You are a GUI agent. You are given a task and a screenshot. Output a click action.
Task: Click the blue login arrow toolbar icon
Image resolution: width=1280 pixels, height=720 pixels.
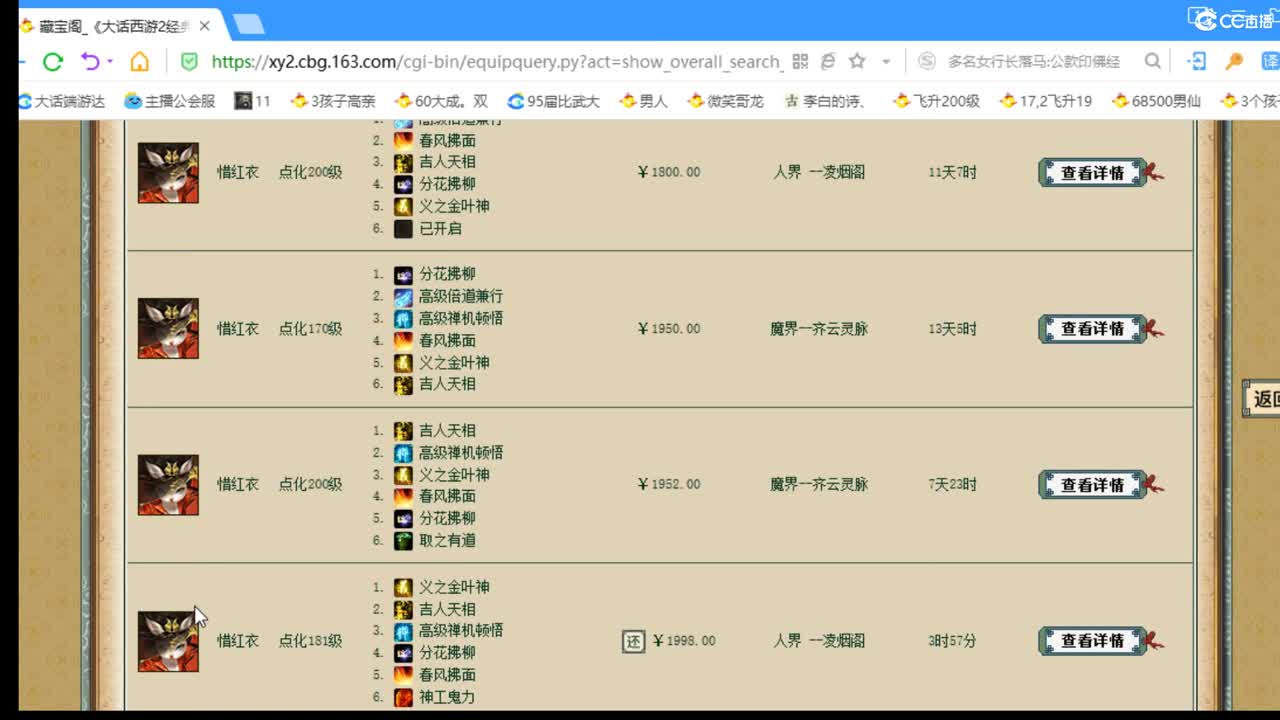(1196, 62)
